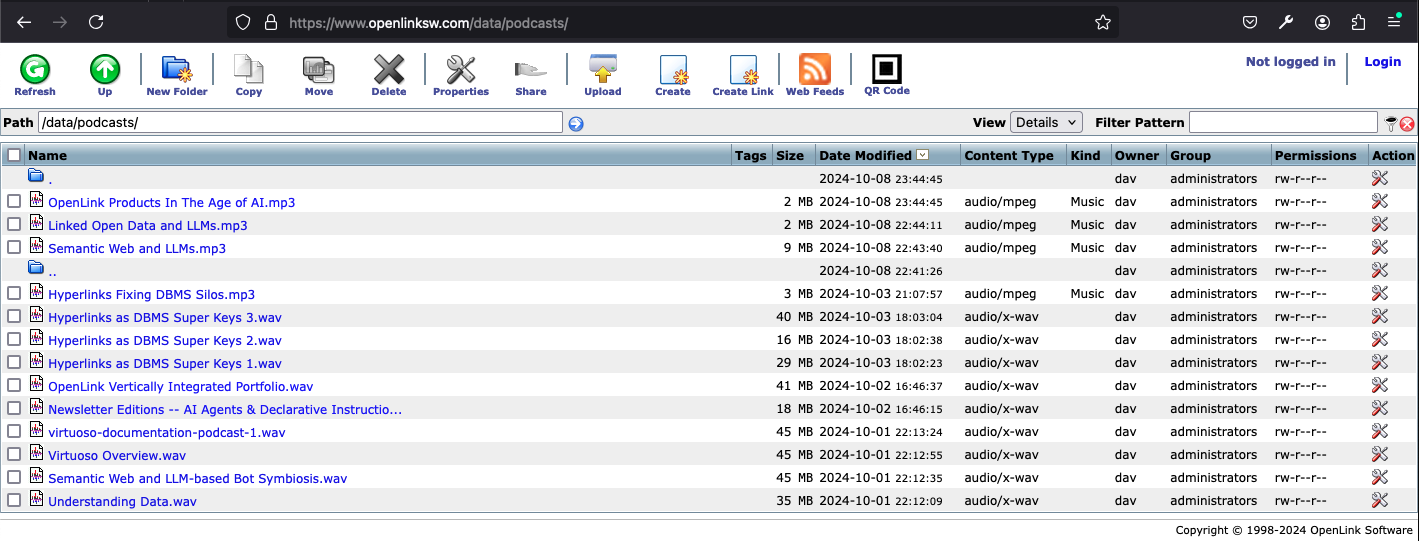Click the '..' parent directory link

[52, 271]
